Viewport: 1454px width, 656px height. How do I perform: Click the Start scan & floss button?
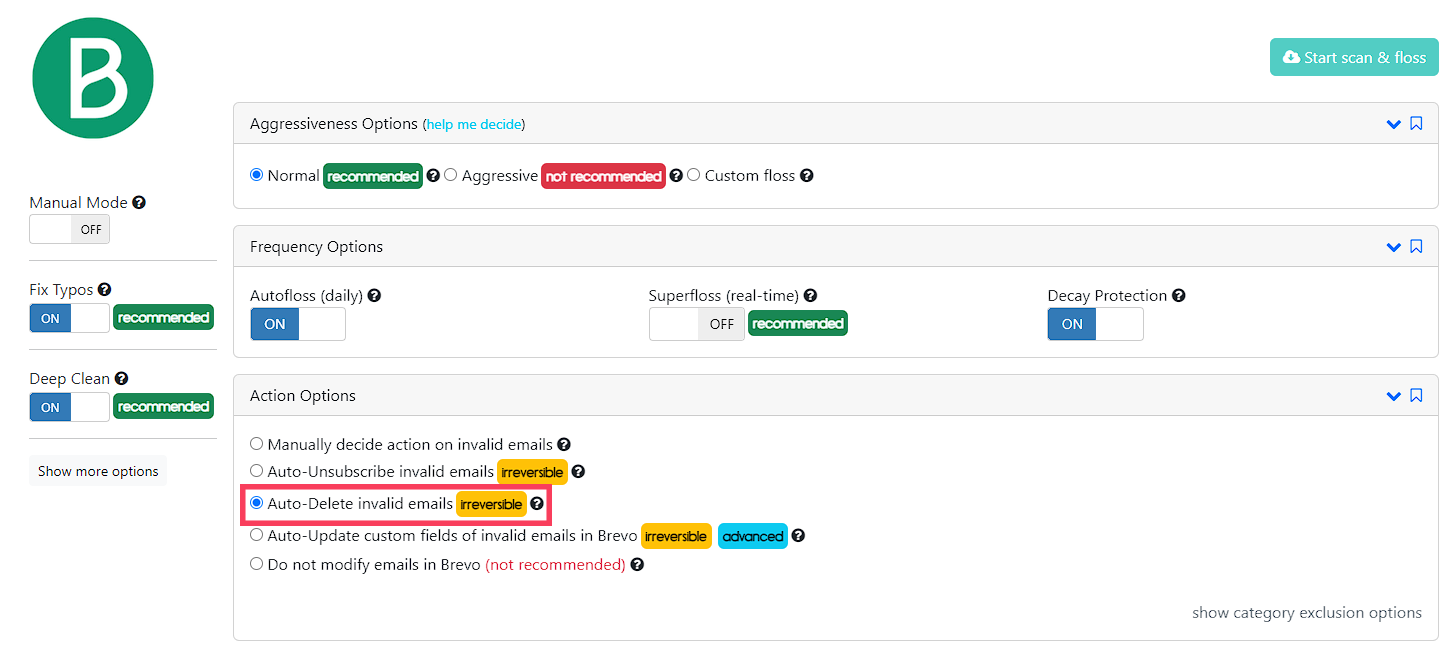1354,57
